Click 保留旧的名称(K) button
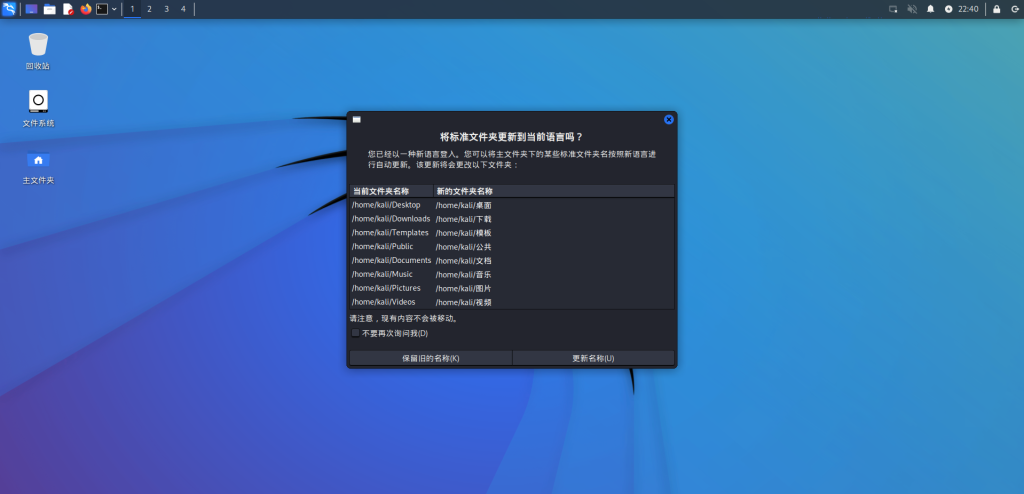Viewport: 1024px width, 494px height. click(x=430, y=358)
